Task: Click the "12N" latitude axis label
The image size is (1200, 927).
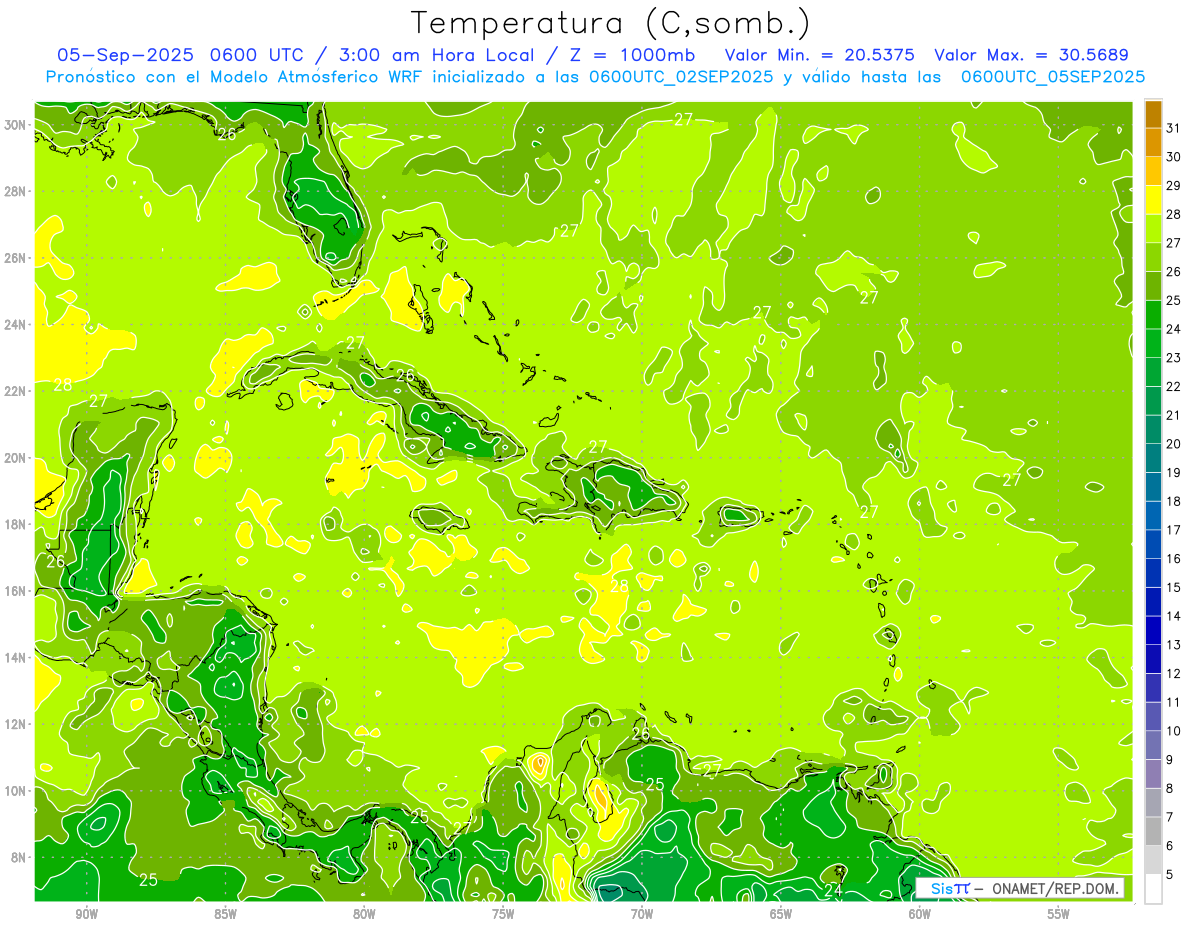Action: point(17,724)
